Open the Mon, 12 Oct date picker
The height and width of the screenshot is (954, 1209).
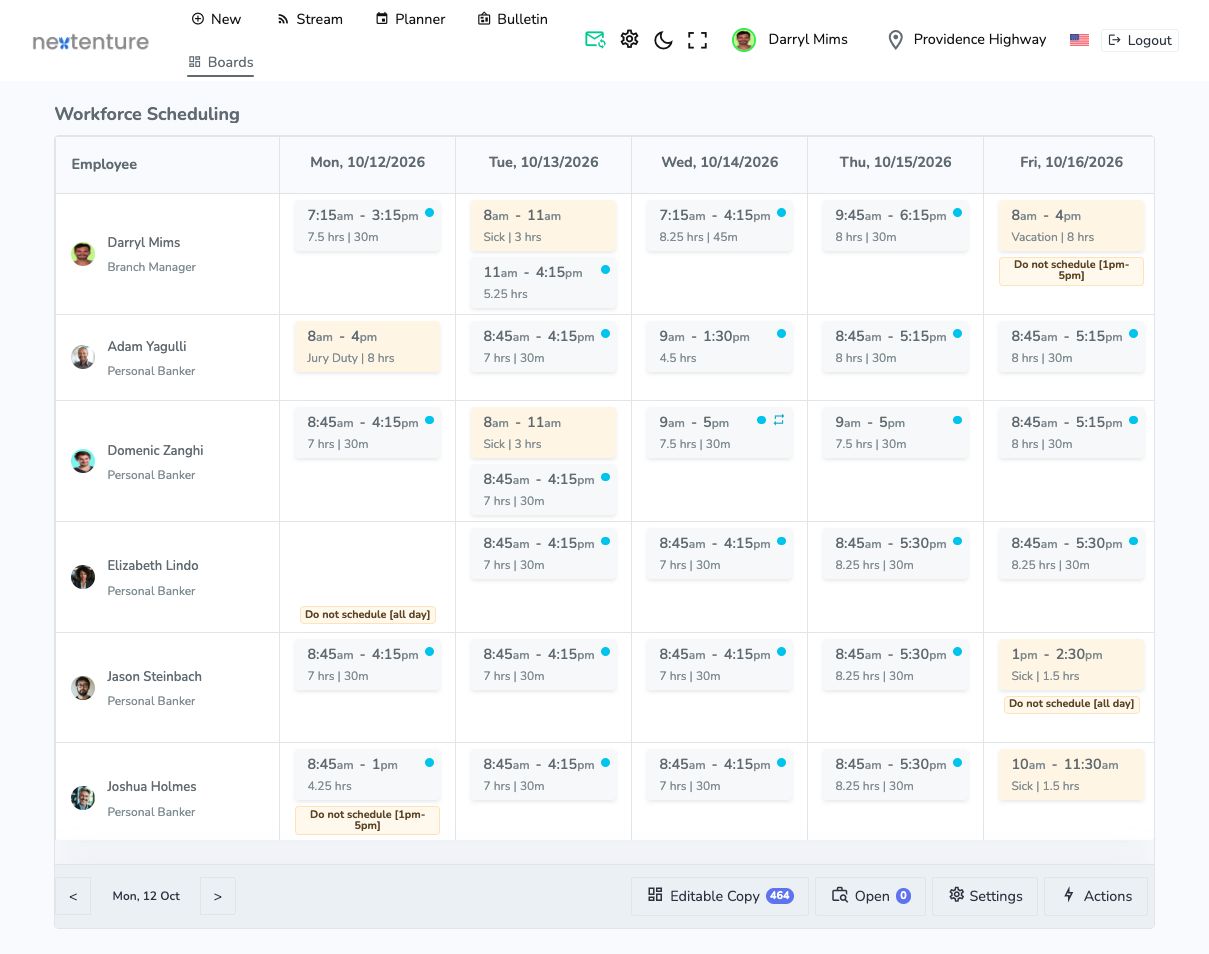tap(146, 896)
